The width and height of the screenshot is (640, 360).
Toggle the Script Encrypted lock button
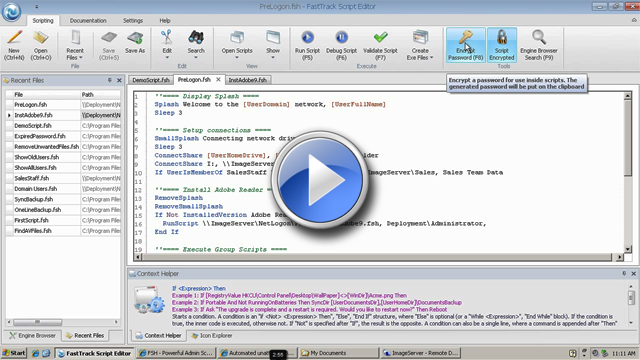pyautogui.click(x=502, y=45)
